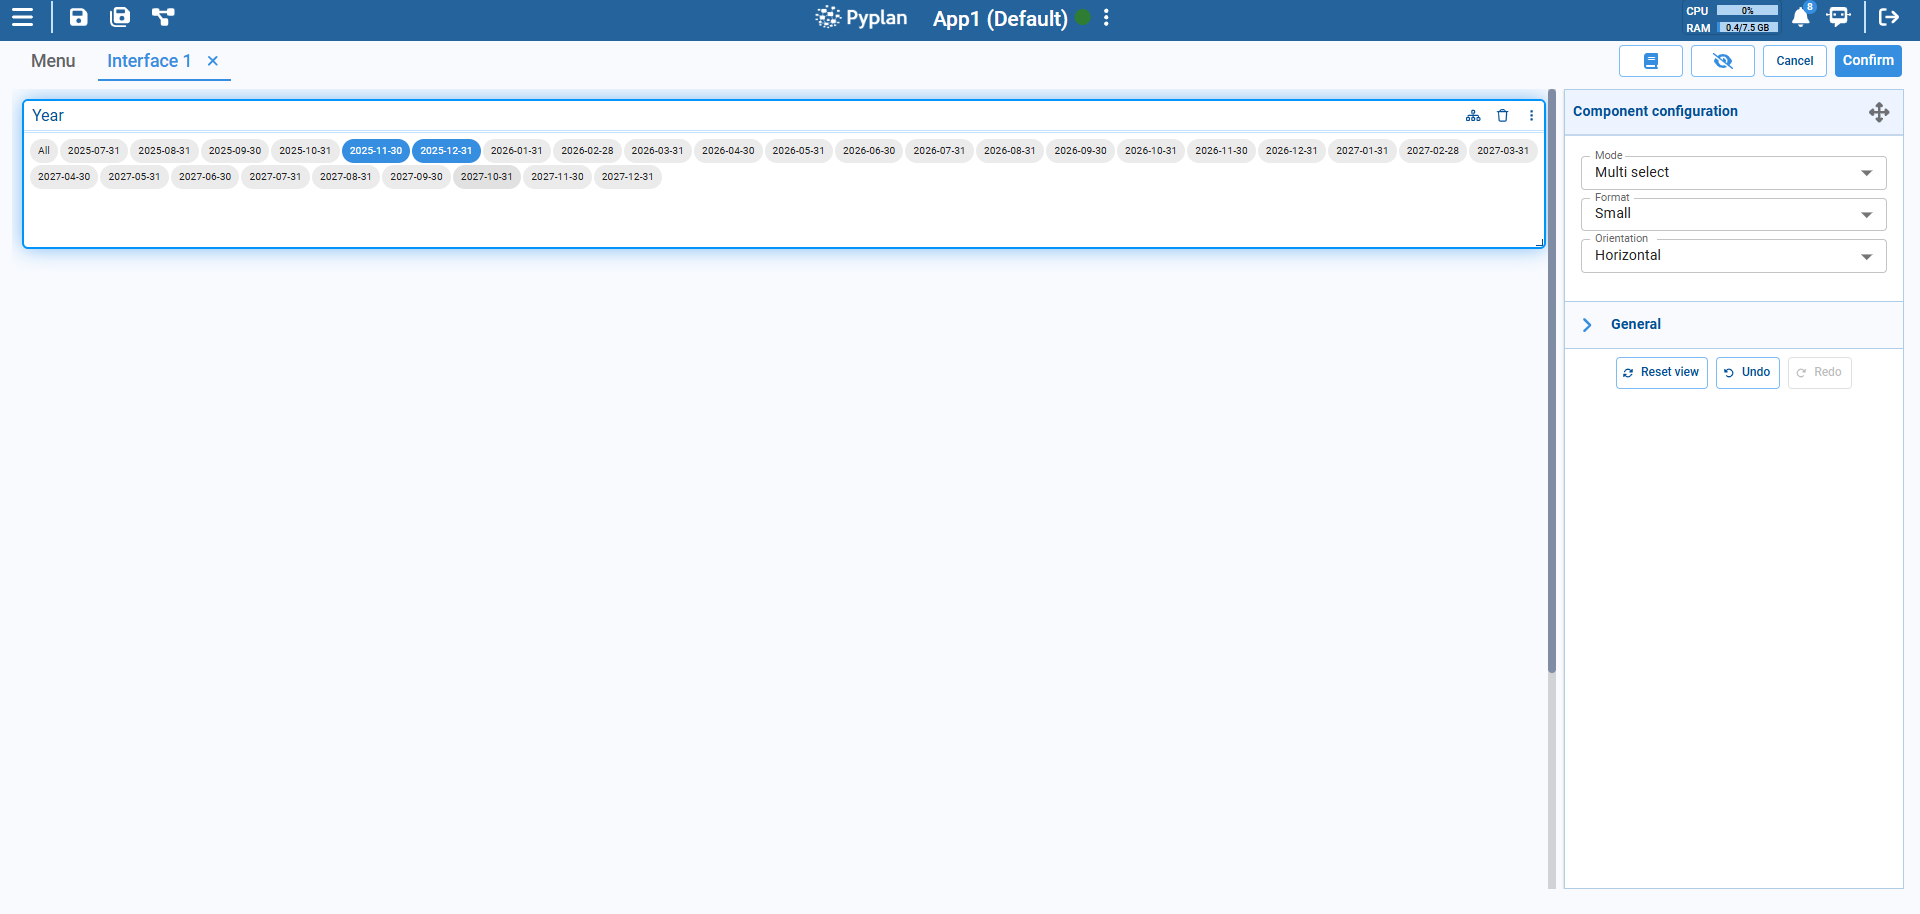Image resolution: width=1920 pixels, height=914 pixels.
Task: Click the Reset view button
Action: click(1661, 373)
